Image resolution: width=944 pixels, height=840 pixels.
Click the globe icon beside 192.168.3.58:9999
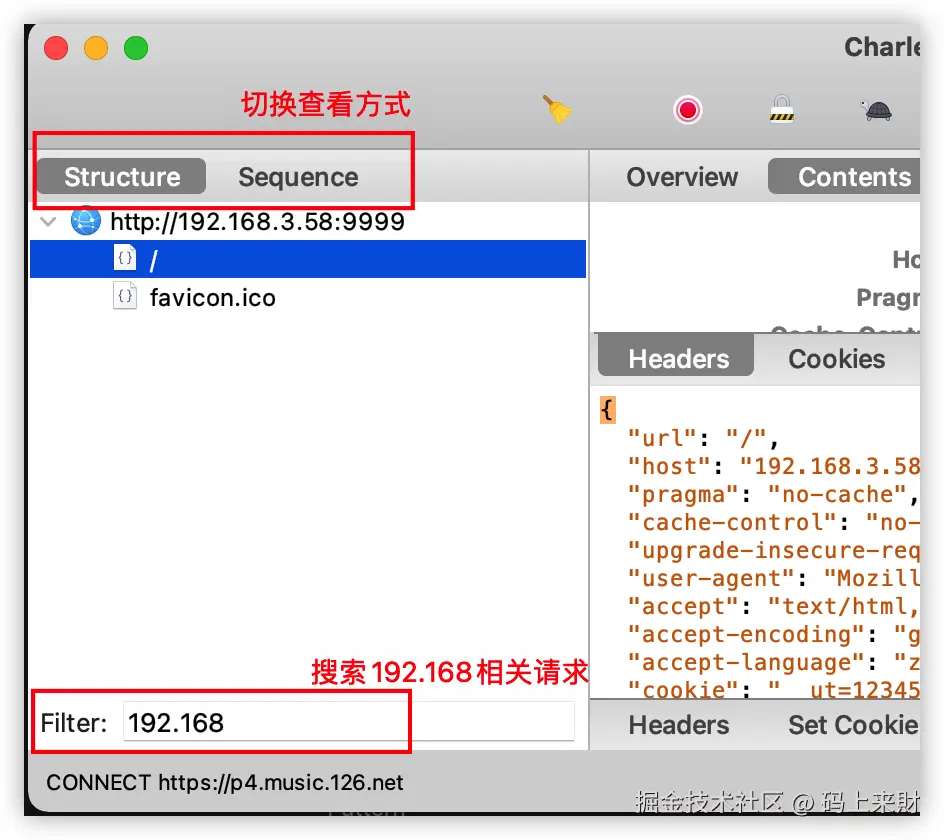pos(85,221)
